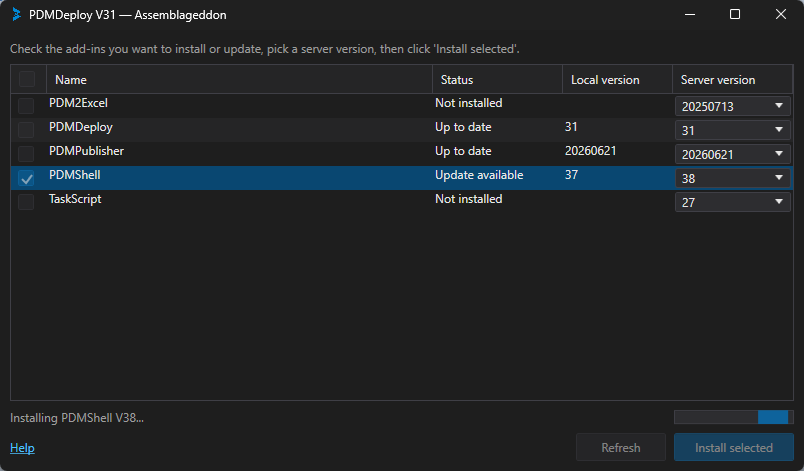
Task: Sort by the Status column header
Action: (x=497, y=79)
